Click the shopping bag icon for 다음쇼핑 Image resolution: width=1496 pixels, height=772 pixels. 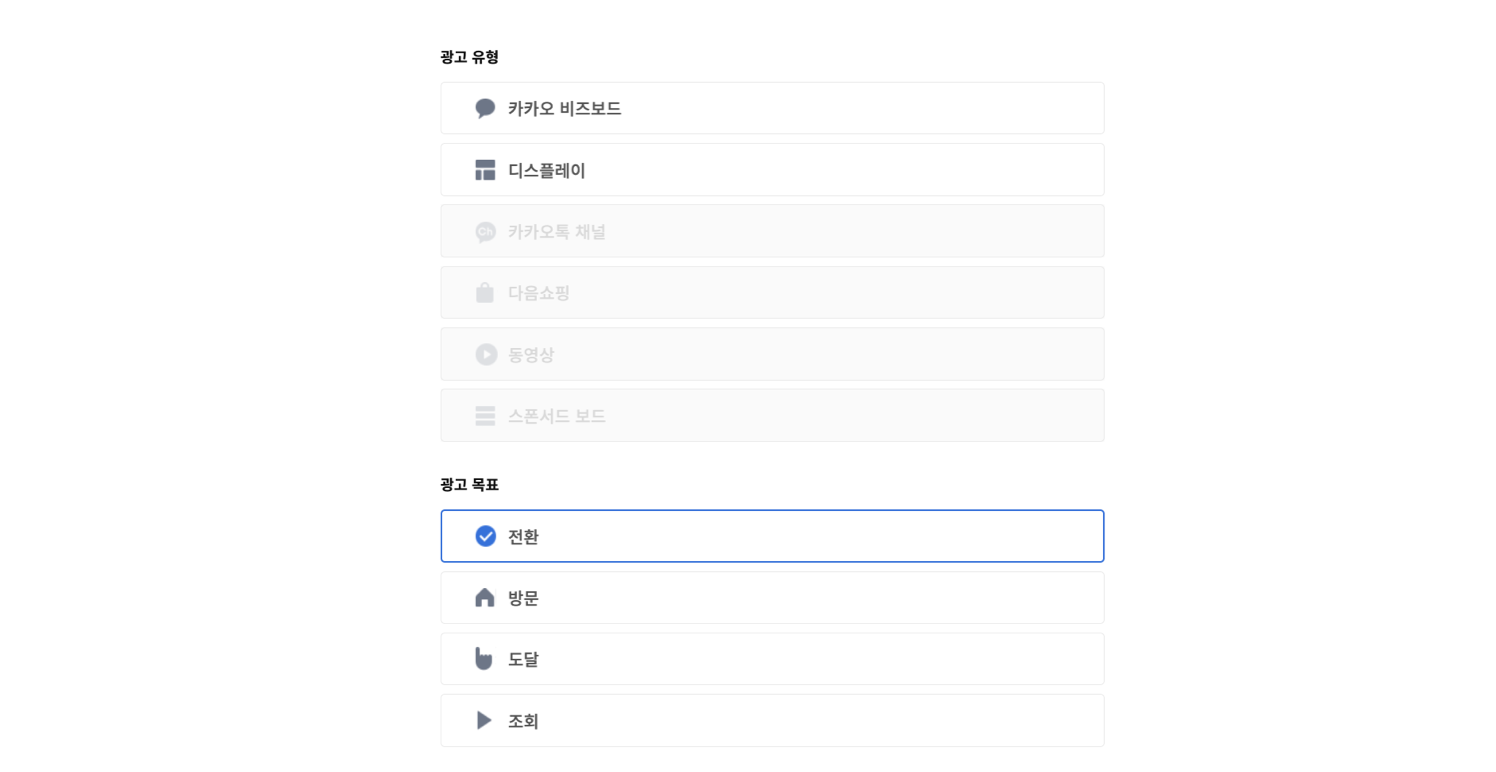[x=485, y=292]
